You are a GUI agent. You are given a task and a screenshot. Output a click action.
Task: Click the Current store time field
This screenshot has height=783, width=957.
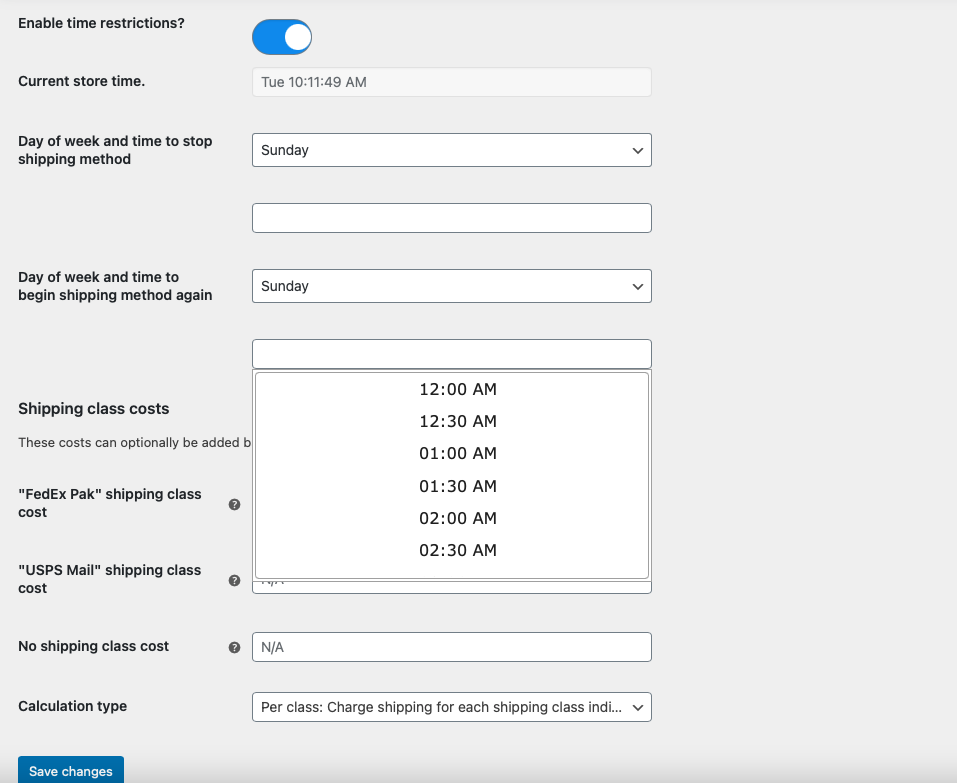452,82
